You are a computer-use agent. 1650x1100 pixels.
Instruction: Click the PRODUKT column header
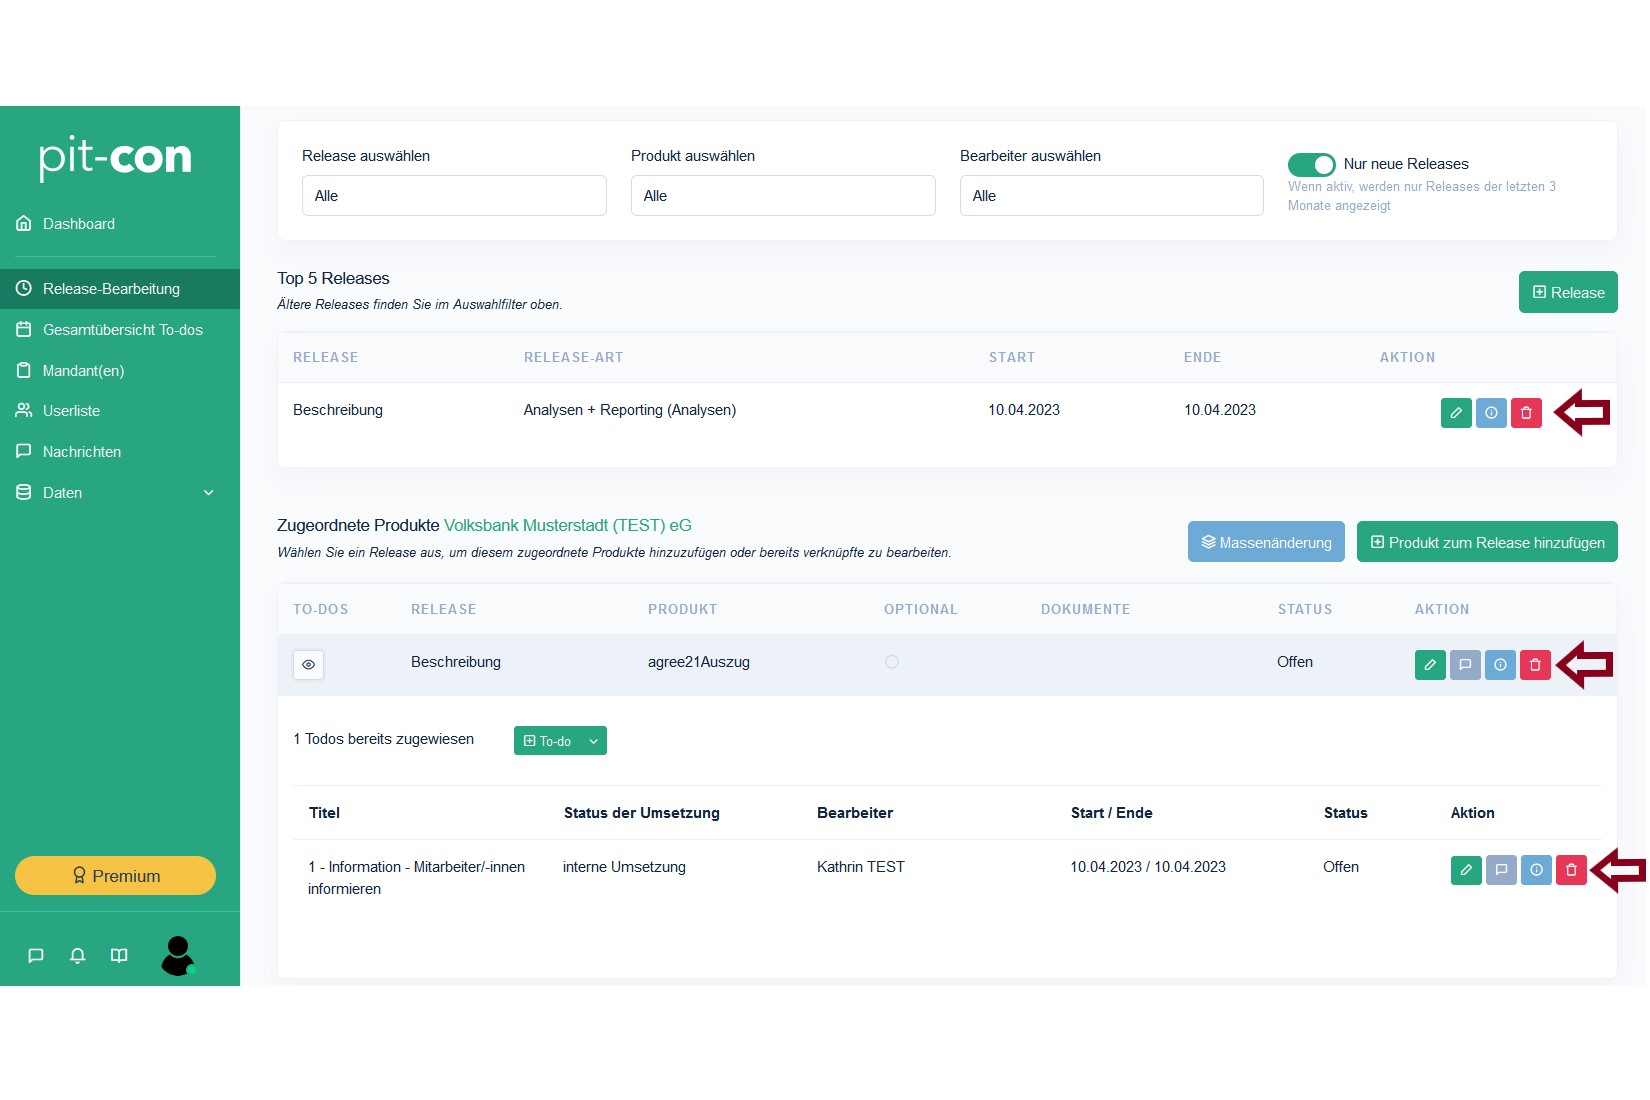682,610
